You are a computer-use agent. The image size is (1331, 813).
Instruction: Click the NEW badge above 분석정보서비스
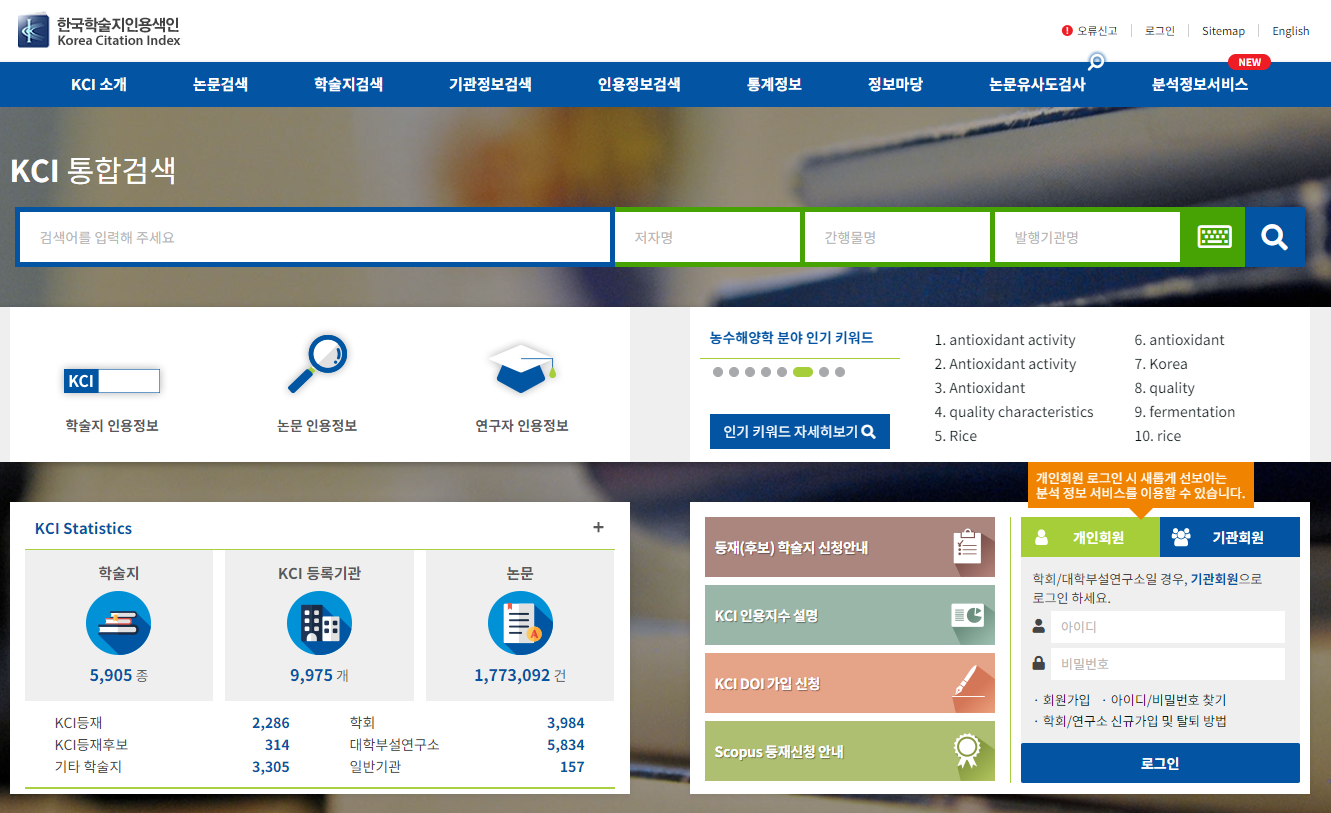[1249, 62]
